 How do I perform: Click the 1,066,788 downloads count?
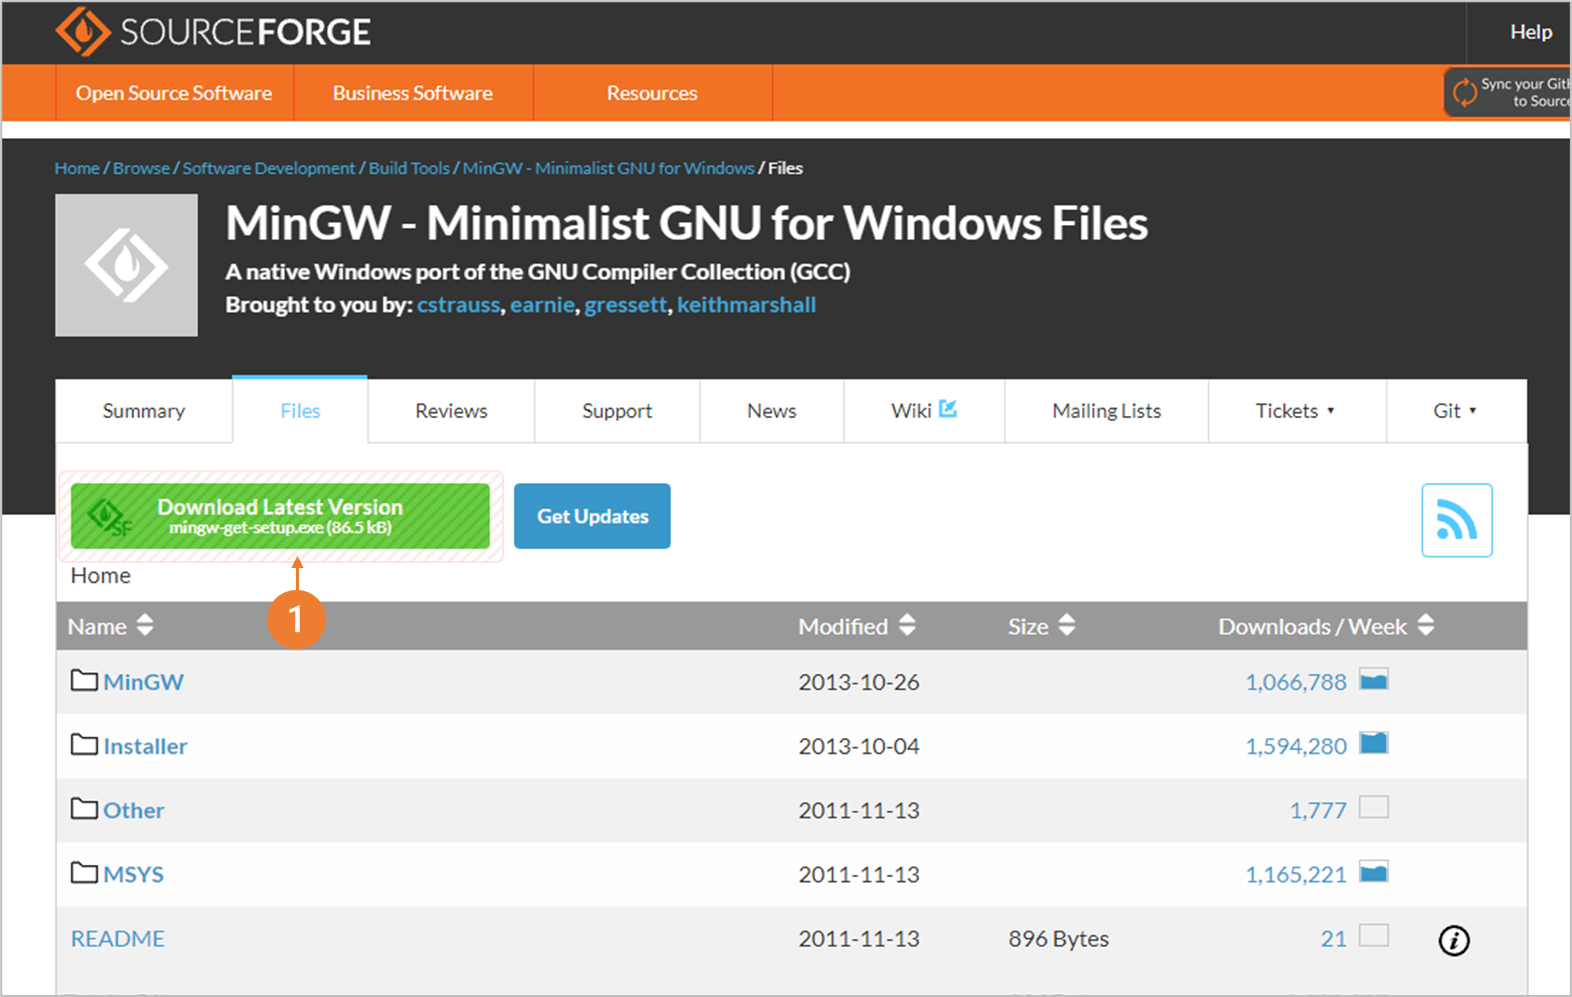click(1295, 682)
